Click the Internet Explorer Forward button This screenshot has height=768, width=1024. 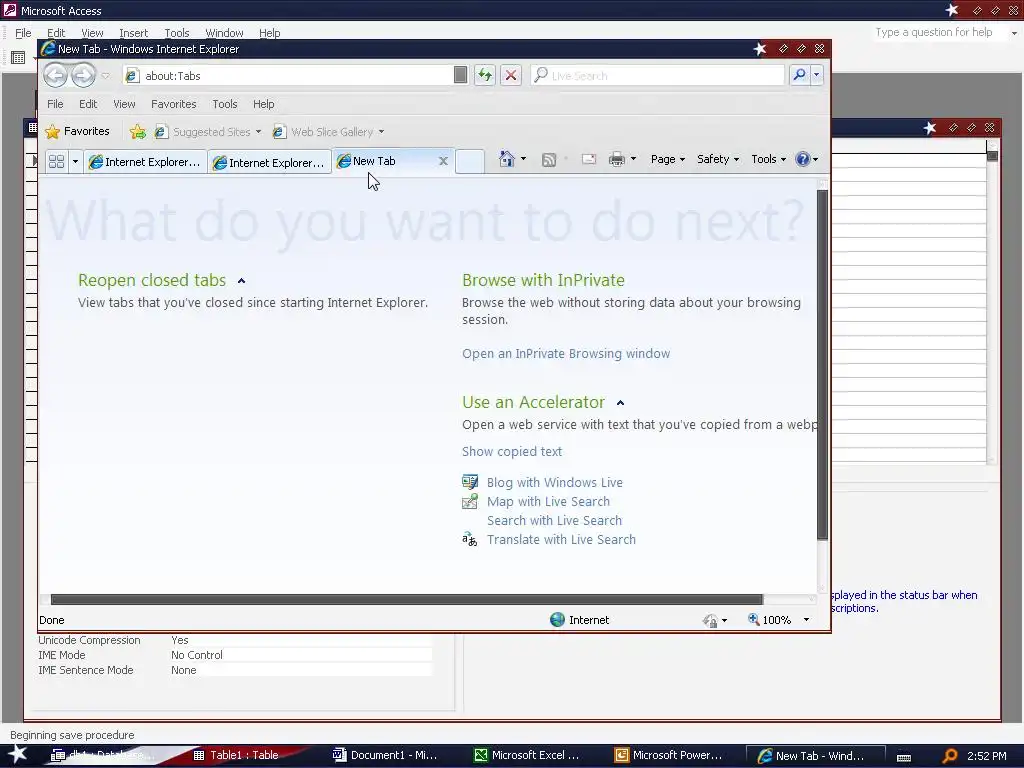[83, 75]
